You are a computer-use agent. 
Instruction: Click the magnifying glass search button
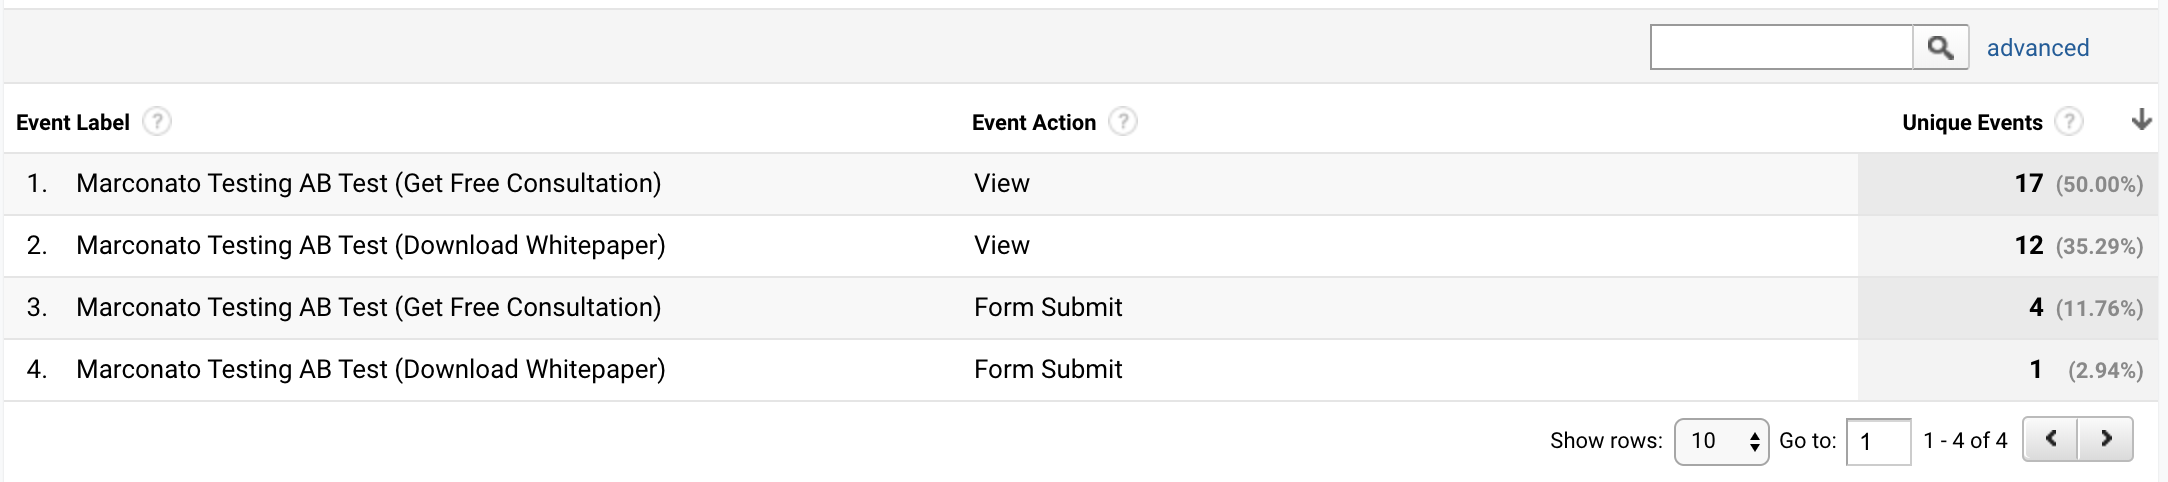pyautogui.click(x=1940, y=47)
